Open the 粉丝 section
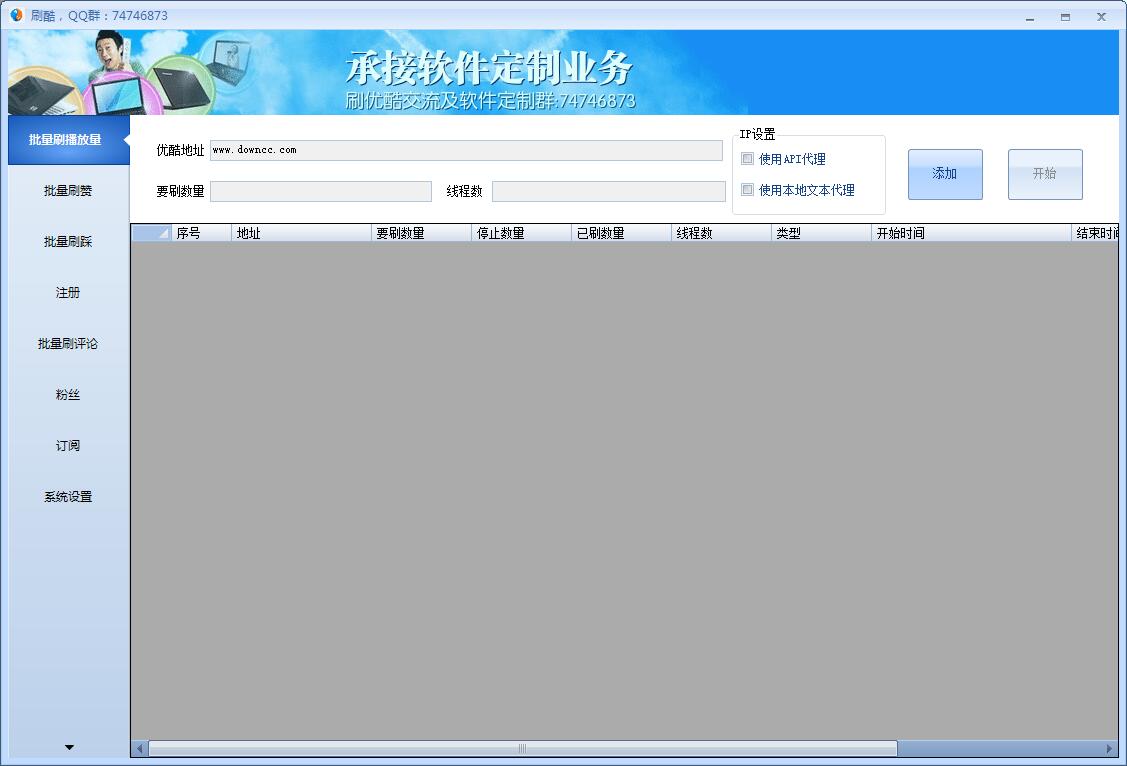The image size is (1127, 766). click(66, 394)
